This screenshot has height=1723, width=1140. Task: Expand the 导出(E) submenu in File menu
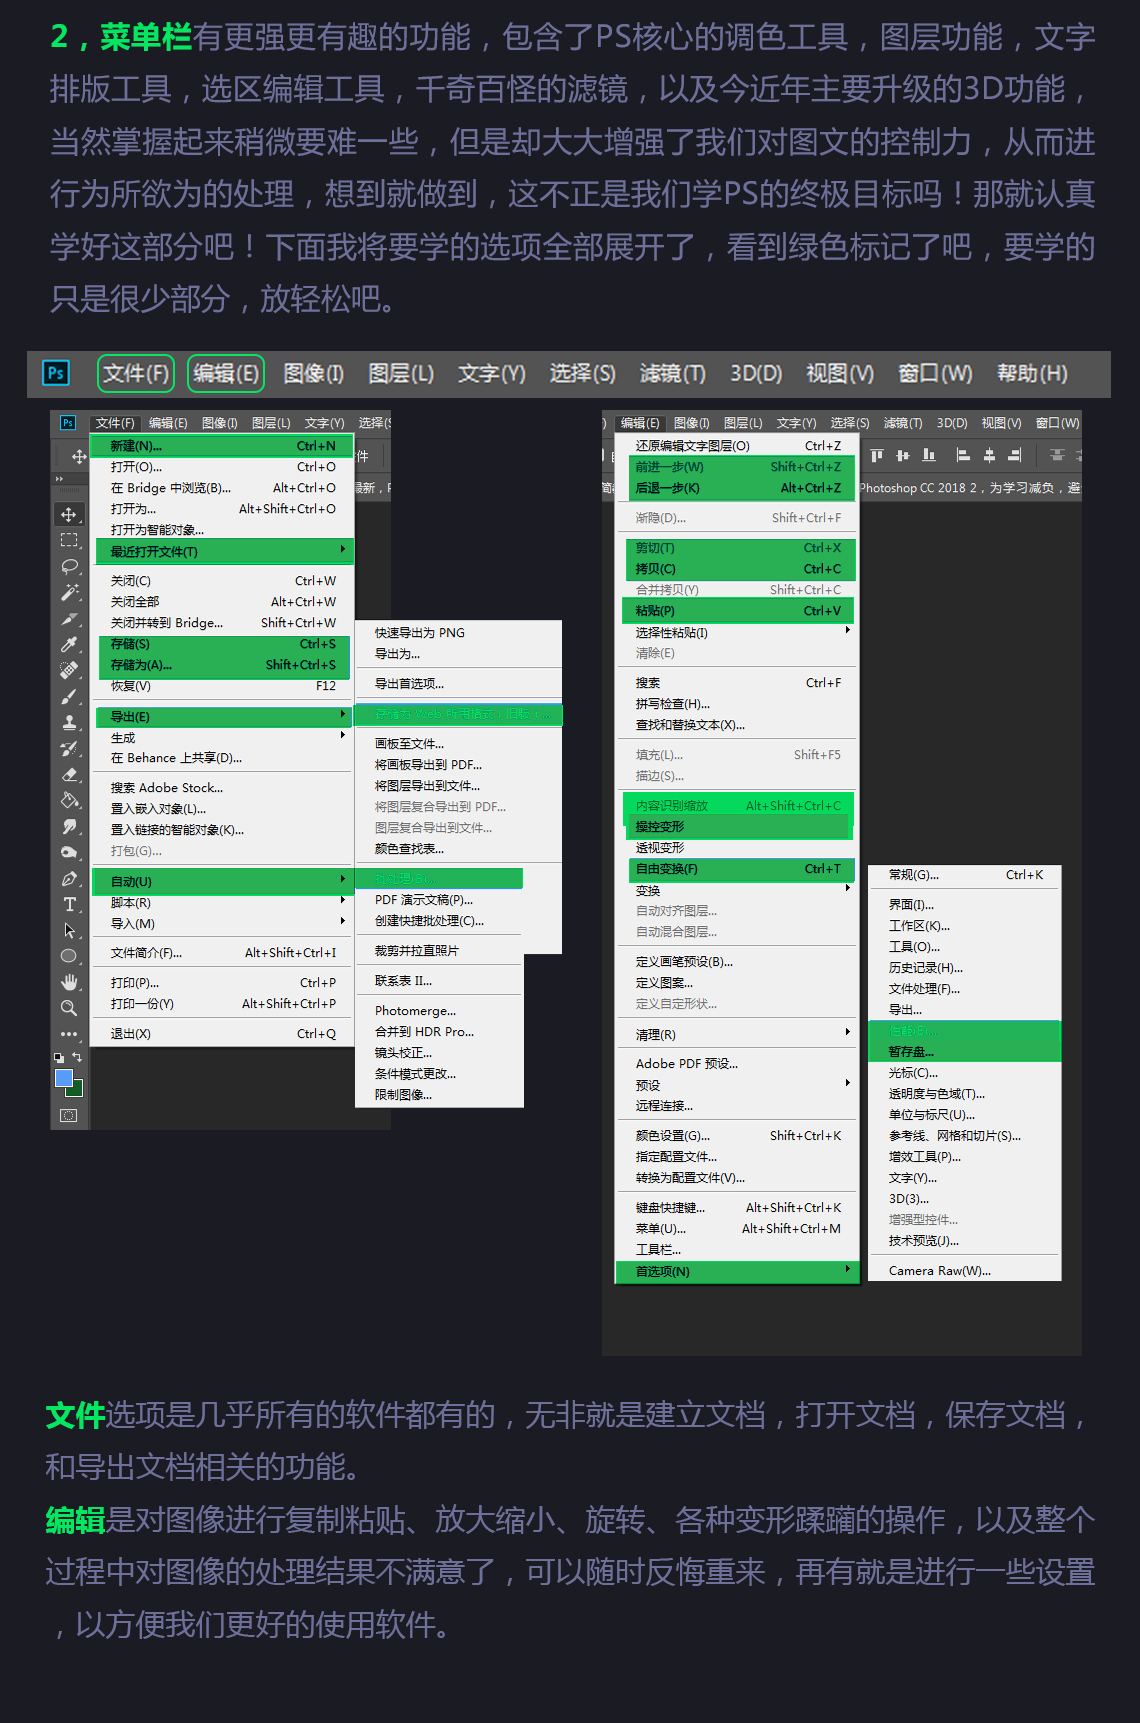[x=343, y=715]
